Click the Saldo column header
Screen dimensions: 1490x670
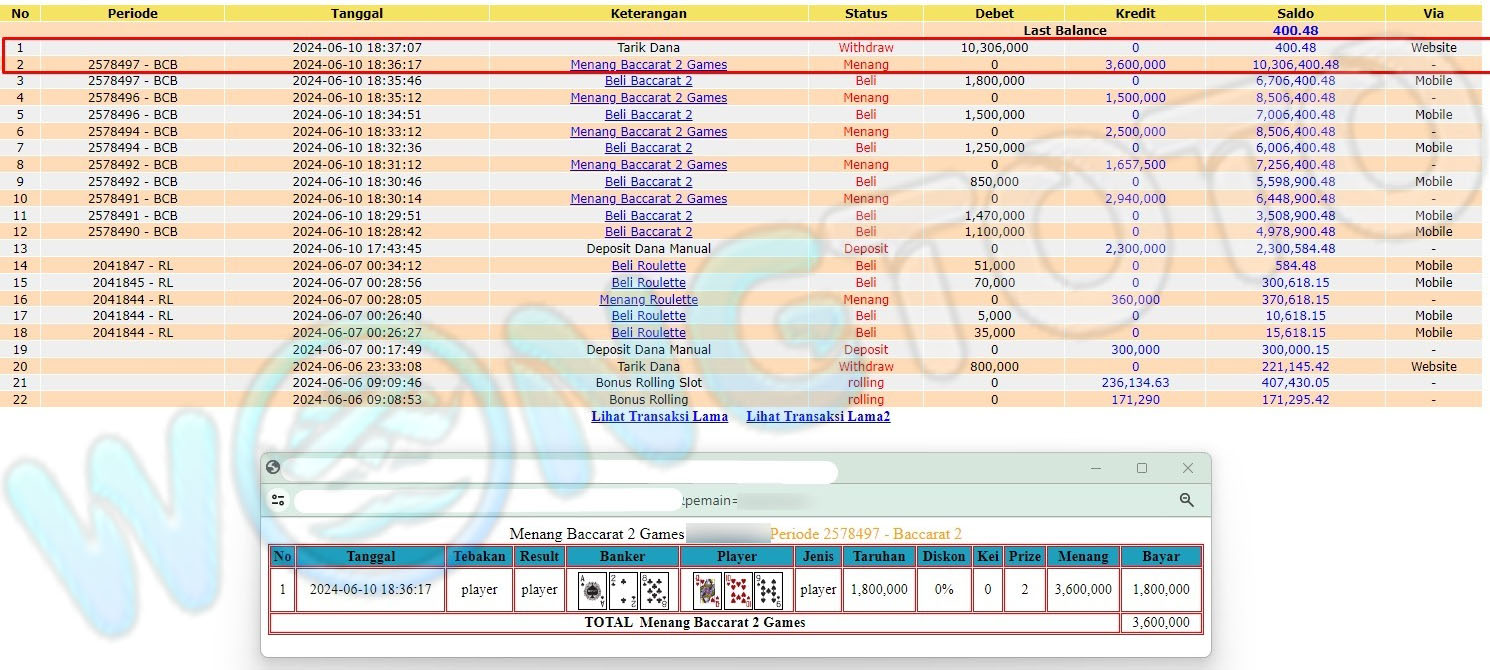coord(1295,14)
